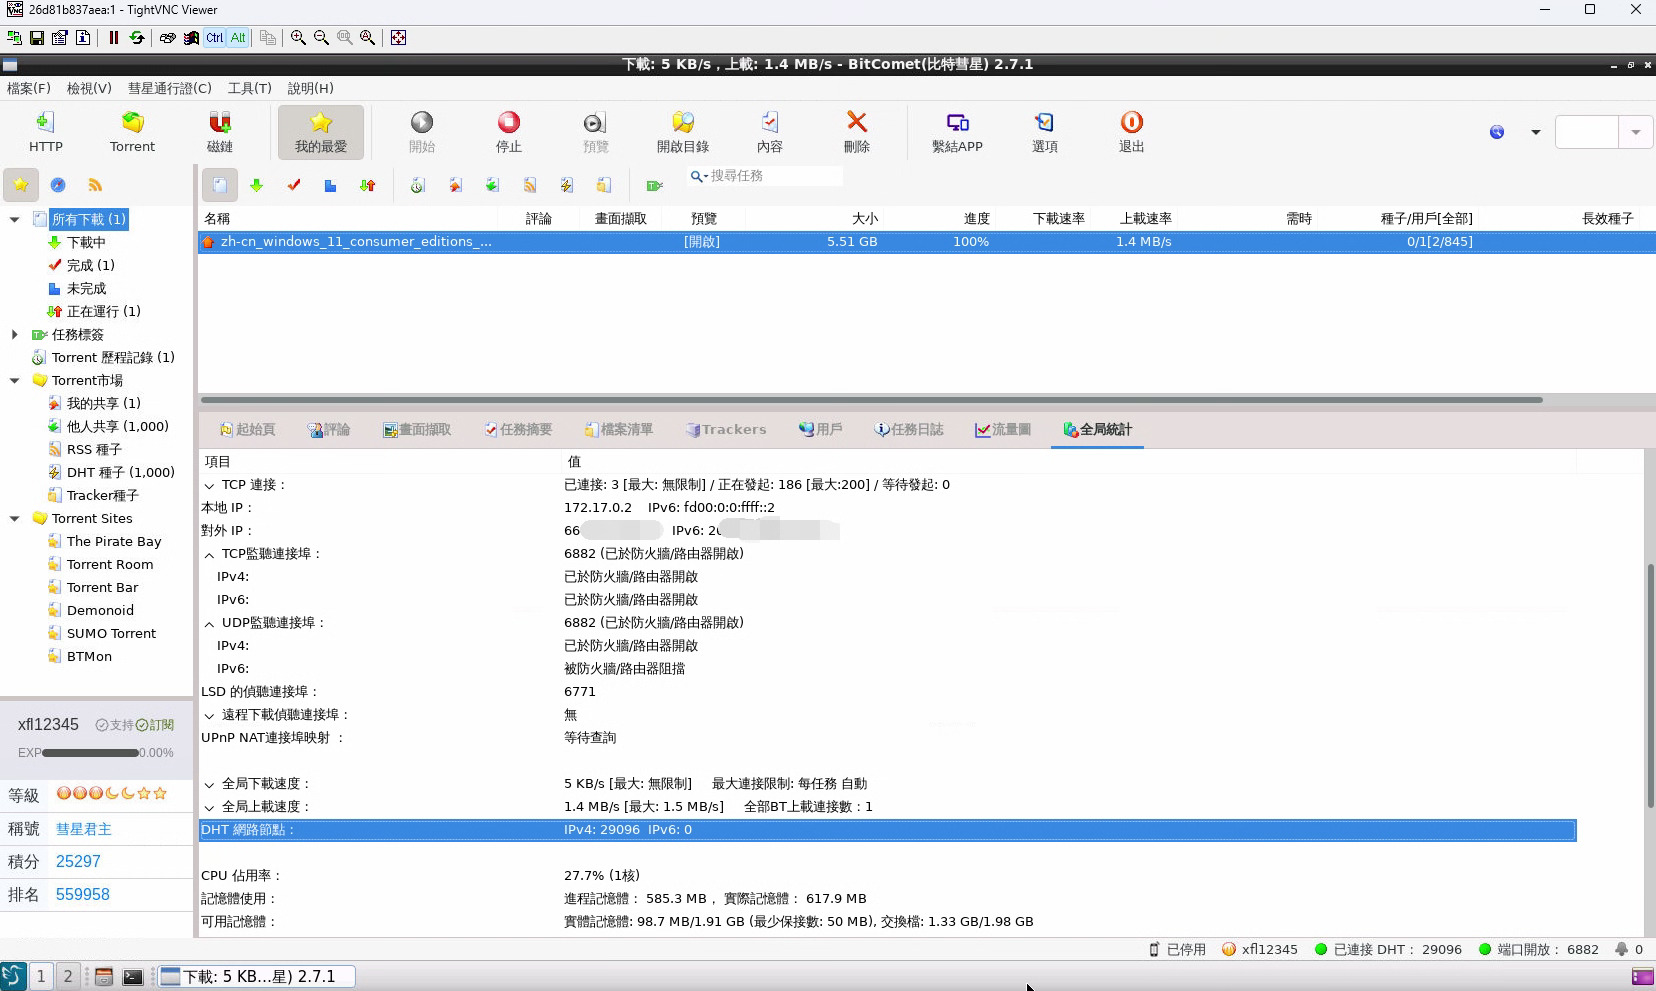Click the green tag label icon
The width and height of the screenshot is (1656, 991).
point(655,185)
